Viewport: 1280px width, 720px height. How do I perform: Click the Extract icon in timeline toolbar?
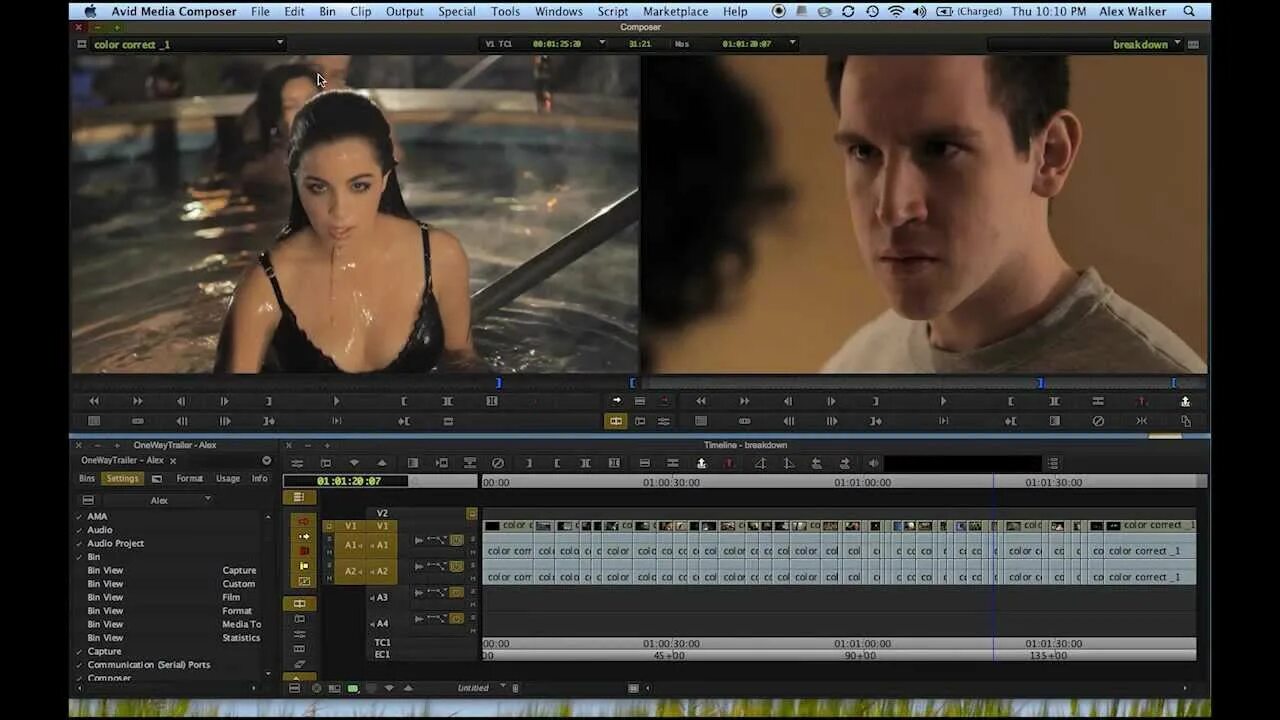tap(701, 463)
